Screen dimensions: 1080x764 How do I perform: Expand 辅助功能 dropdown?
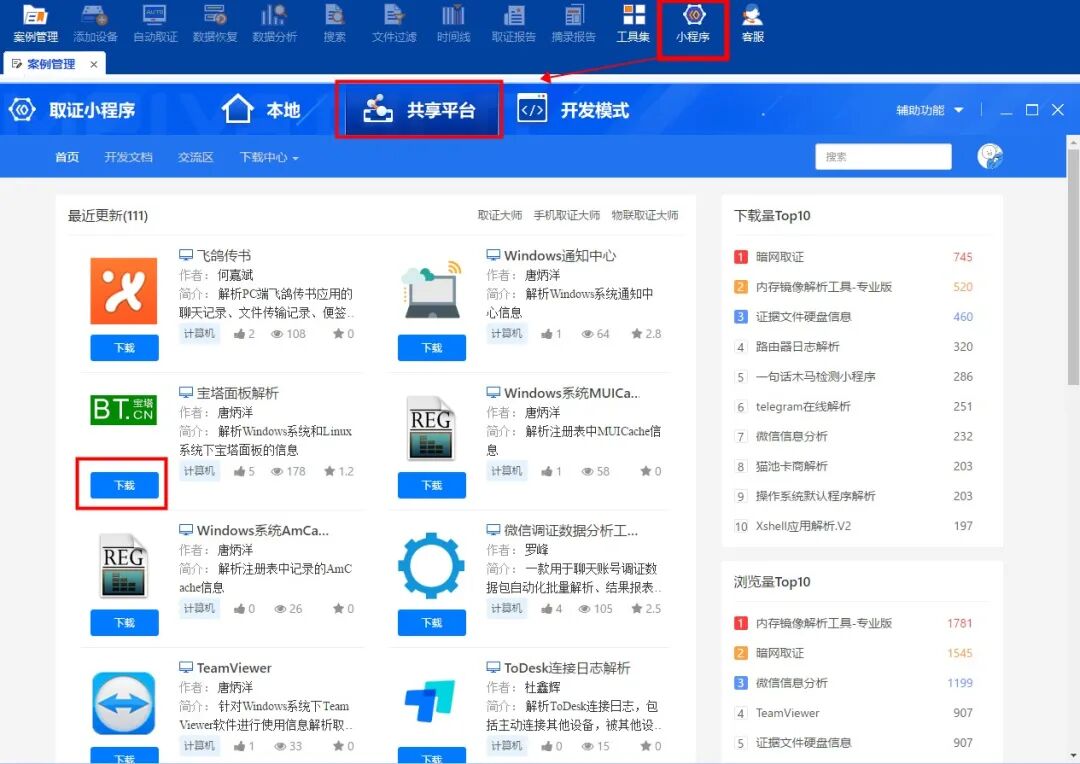pos(929,110)
